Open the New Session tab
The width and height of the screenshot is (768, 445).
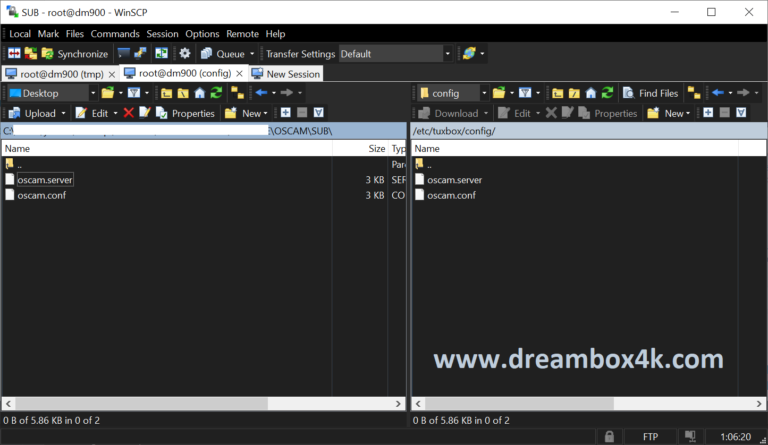286,74
